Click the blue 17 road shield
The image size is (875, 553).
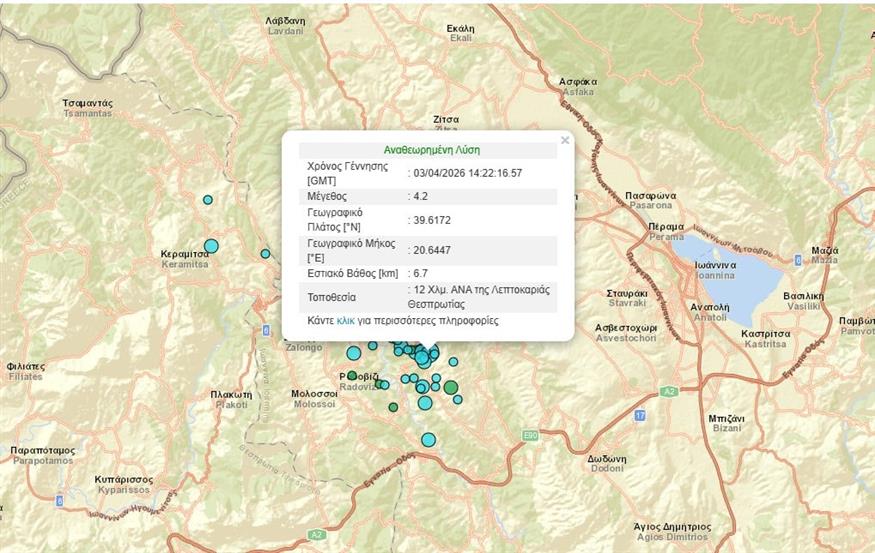pyautogui.click(x=640, y=413)
